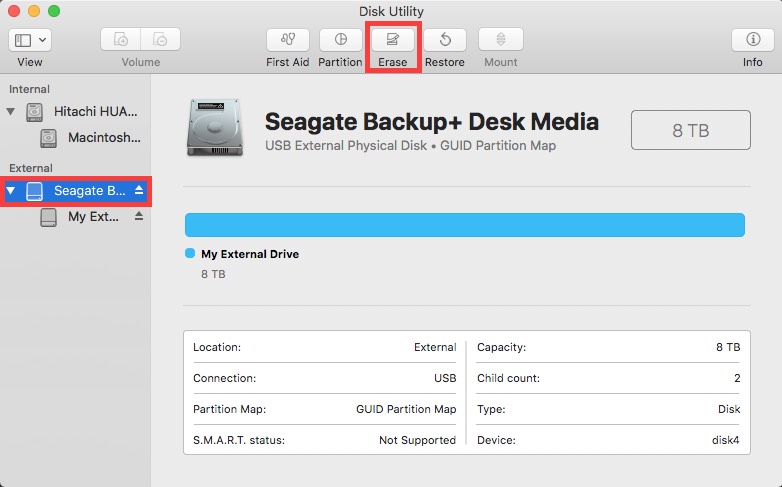This screenshot has height=487, width=782.
Task: Eject the My Ext... volume
Action: coord(139,216)
